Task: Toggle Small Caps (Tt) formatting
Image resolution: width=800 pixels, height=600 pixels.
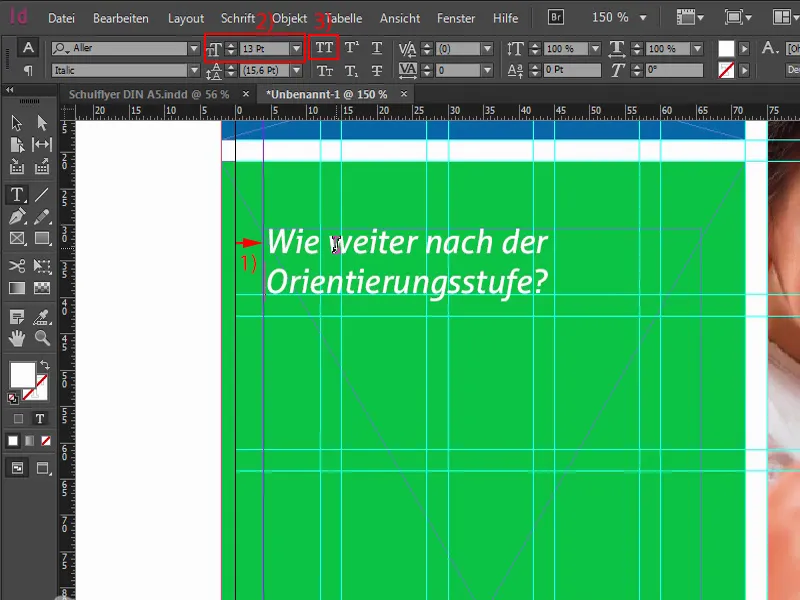Action: (x=324, y=70)
